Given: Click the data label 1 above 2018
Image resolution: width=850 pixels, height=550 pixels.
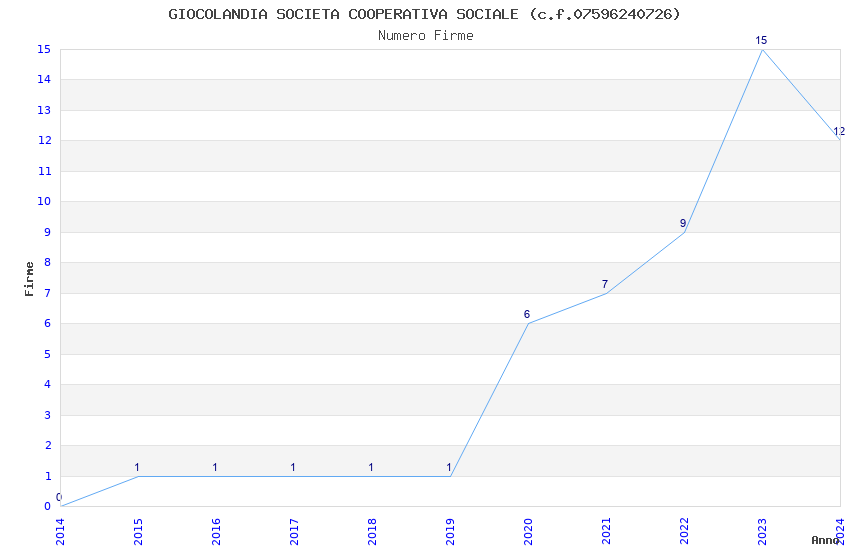Looking at the screenshot, I should (x=371, y=467).
